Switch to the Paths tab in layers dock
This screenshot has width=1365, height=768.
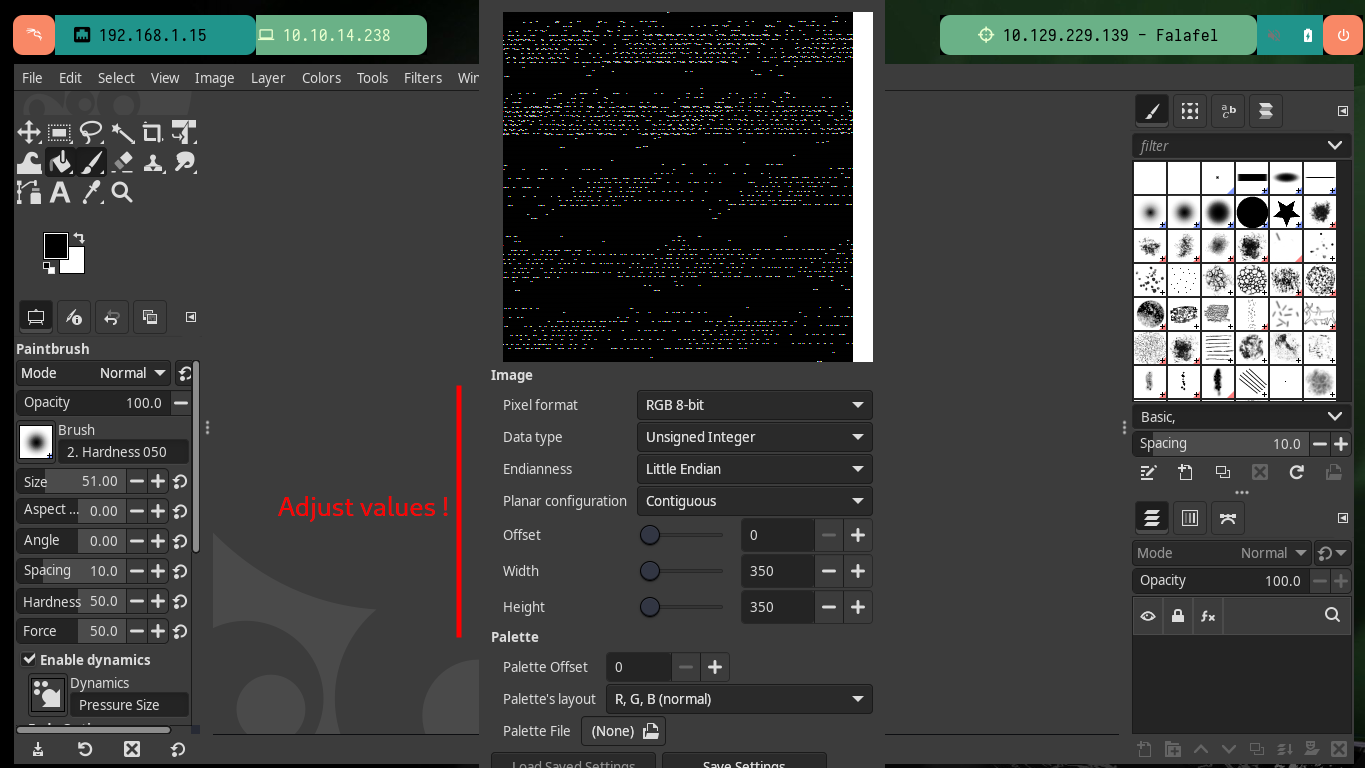[x=1228, y=518]
